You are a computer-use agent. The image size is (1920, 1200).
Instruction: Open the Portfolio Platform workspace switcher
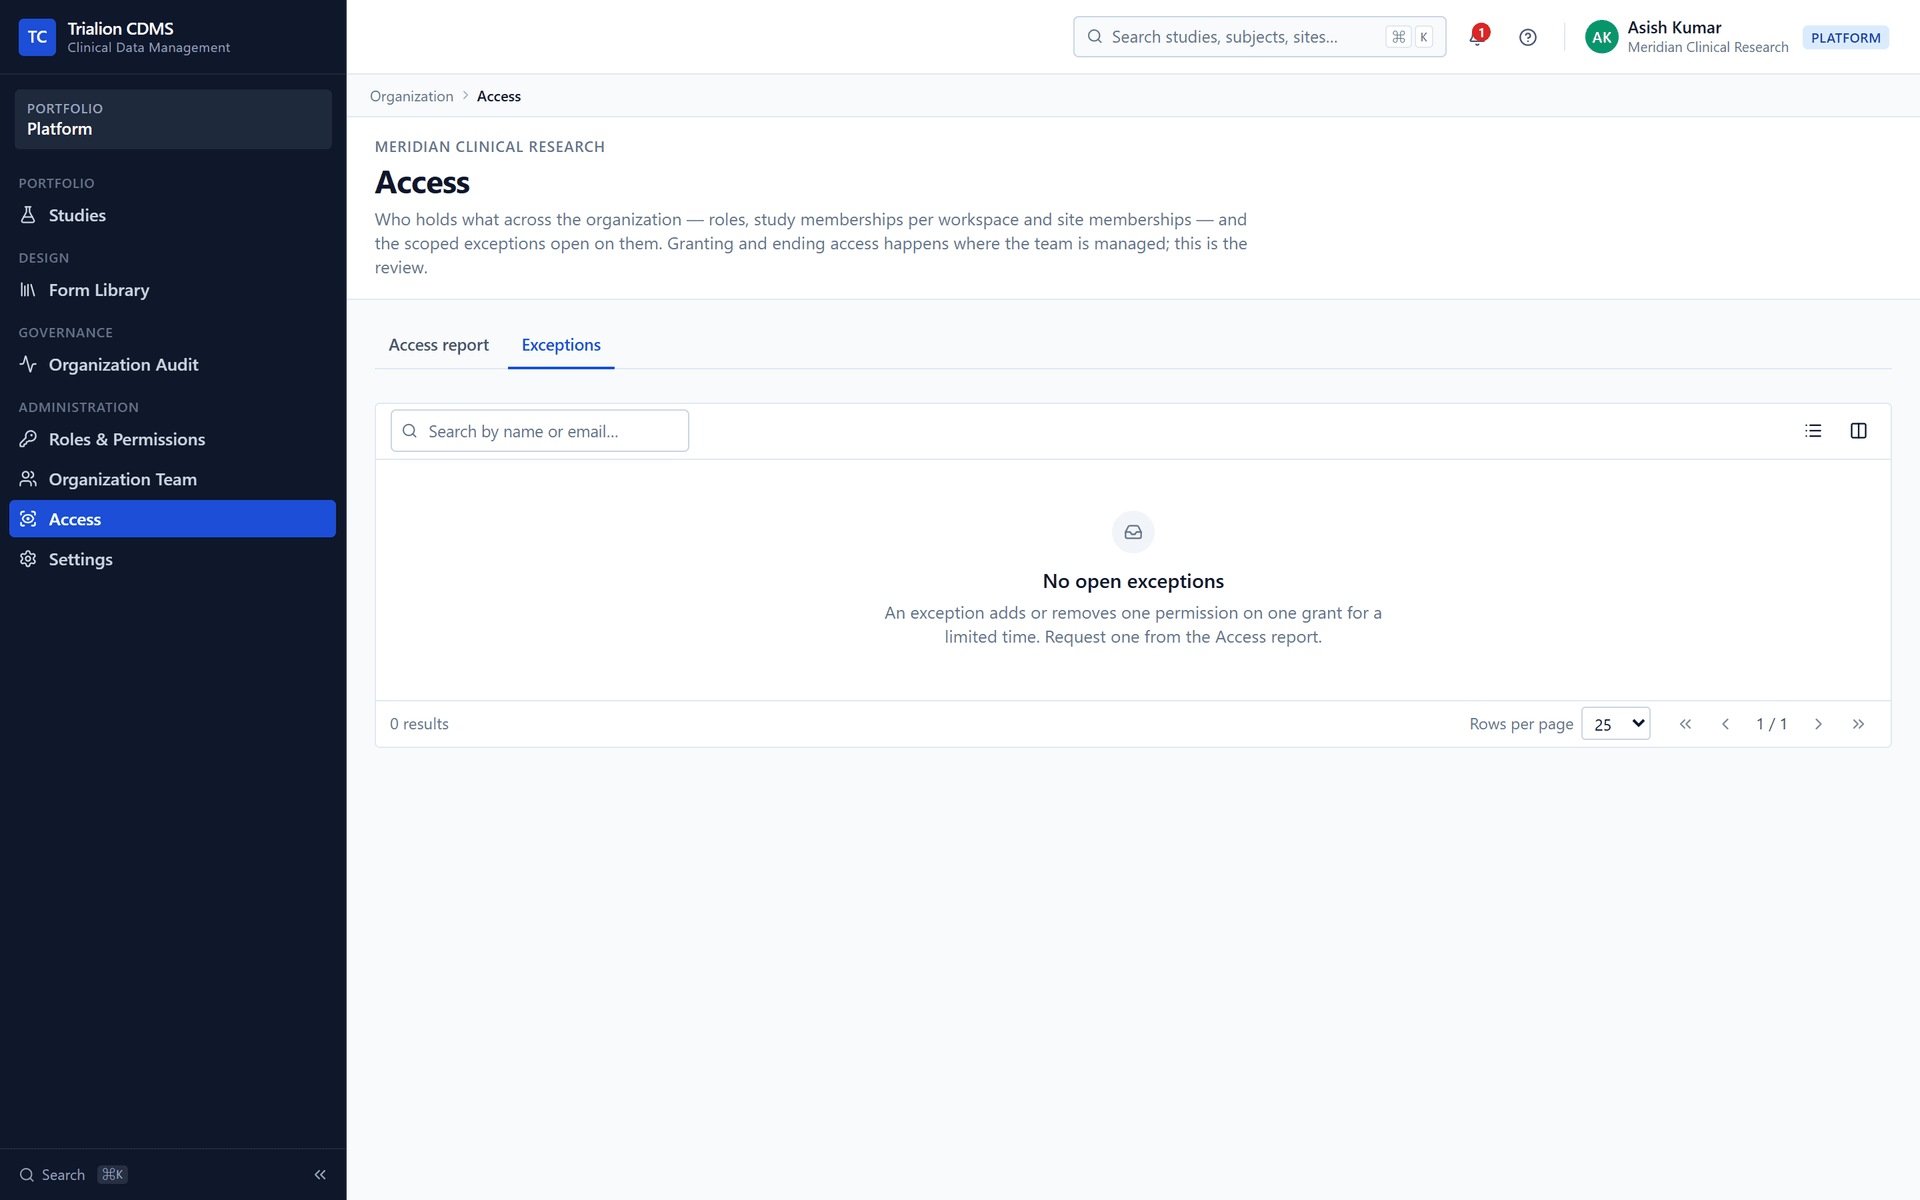point(173,119)
